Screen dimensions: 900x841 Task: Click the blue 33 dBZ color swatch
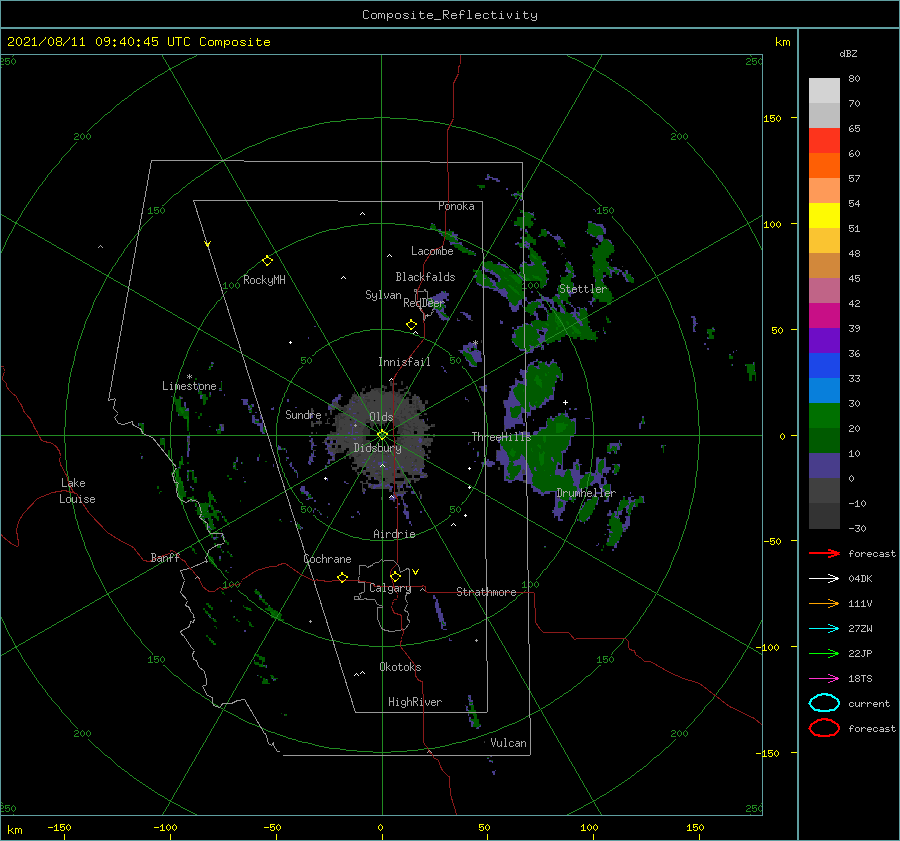(824, 366)
